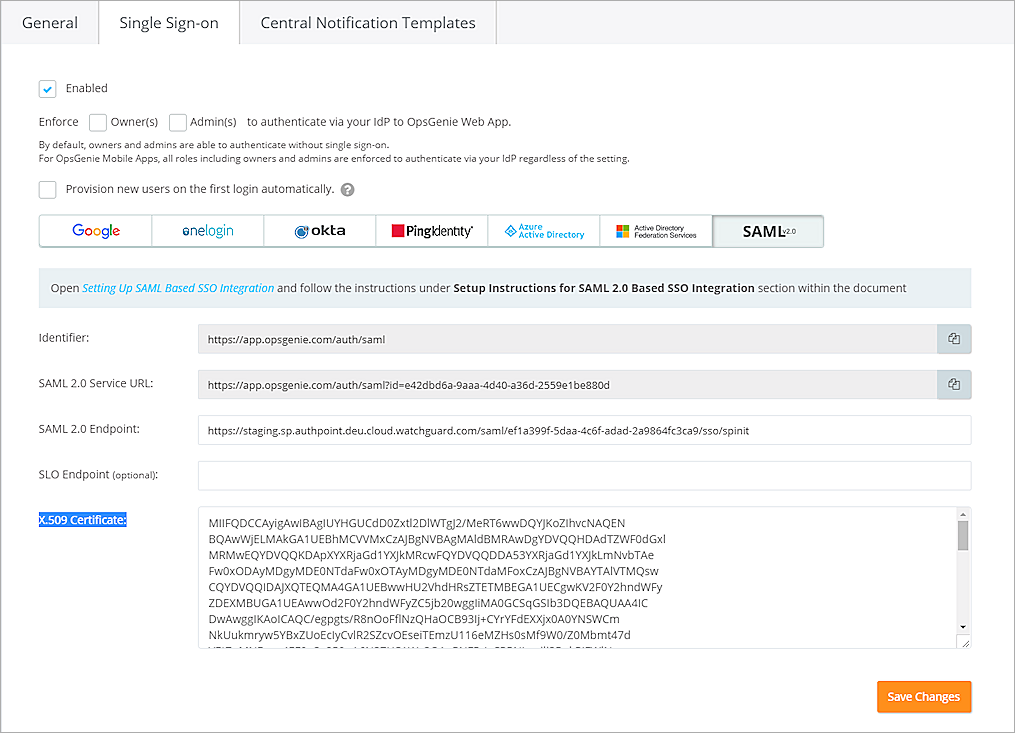Open the Central Notification Templates tab

pyautogui.click(x=367, y=22)
